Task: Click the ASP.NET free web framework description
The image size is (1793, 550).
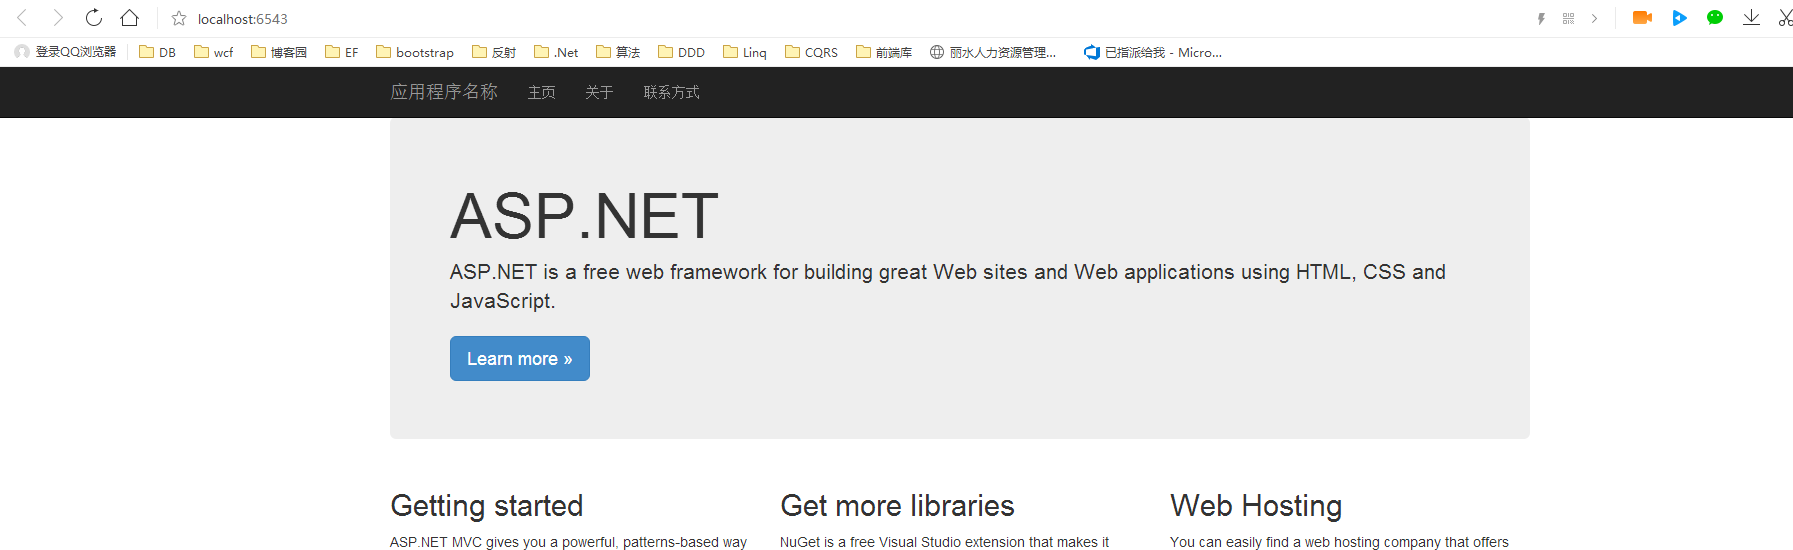Action: point(948,286)
